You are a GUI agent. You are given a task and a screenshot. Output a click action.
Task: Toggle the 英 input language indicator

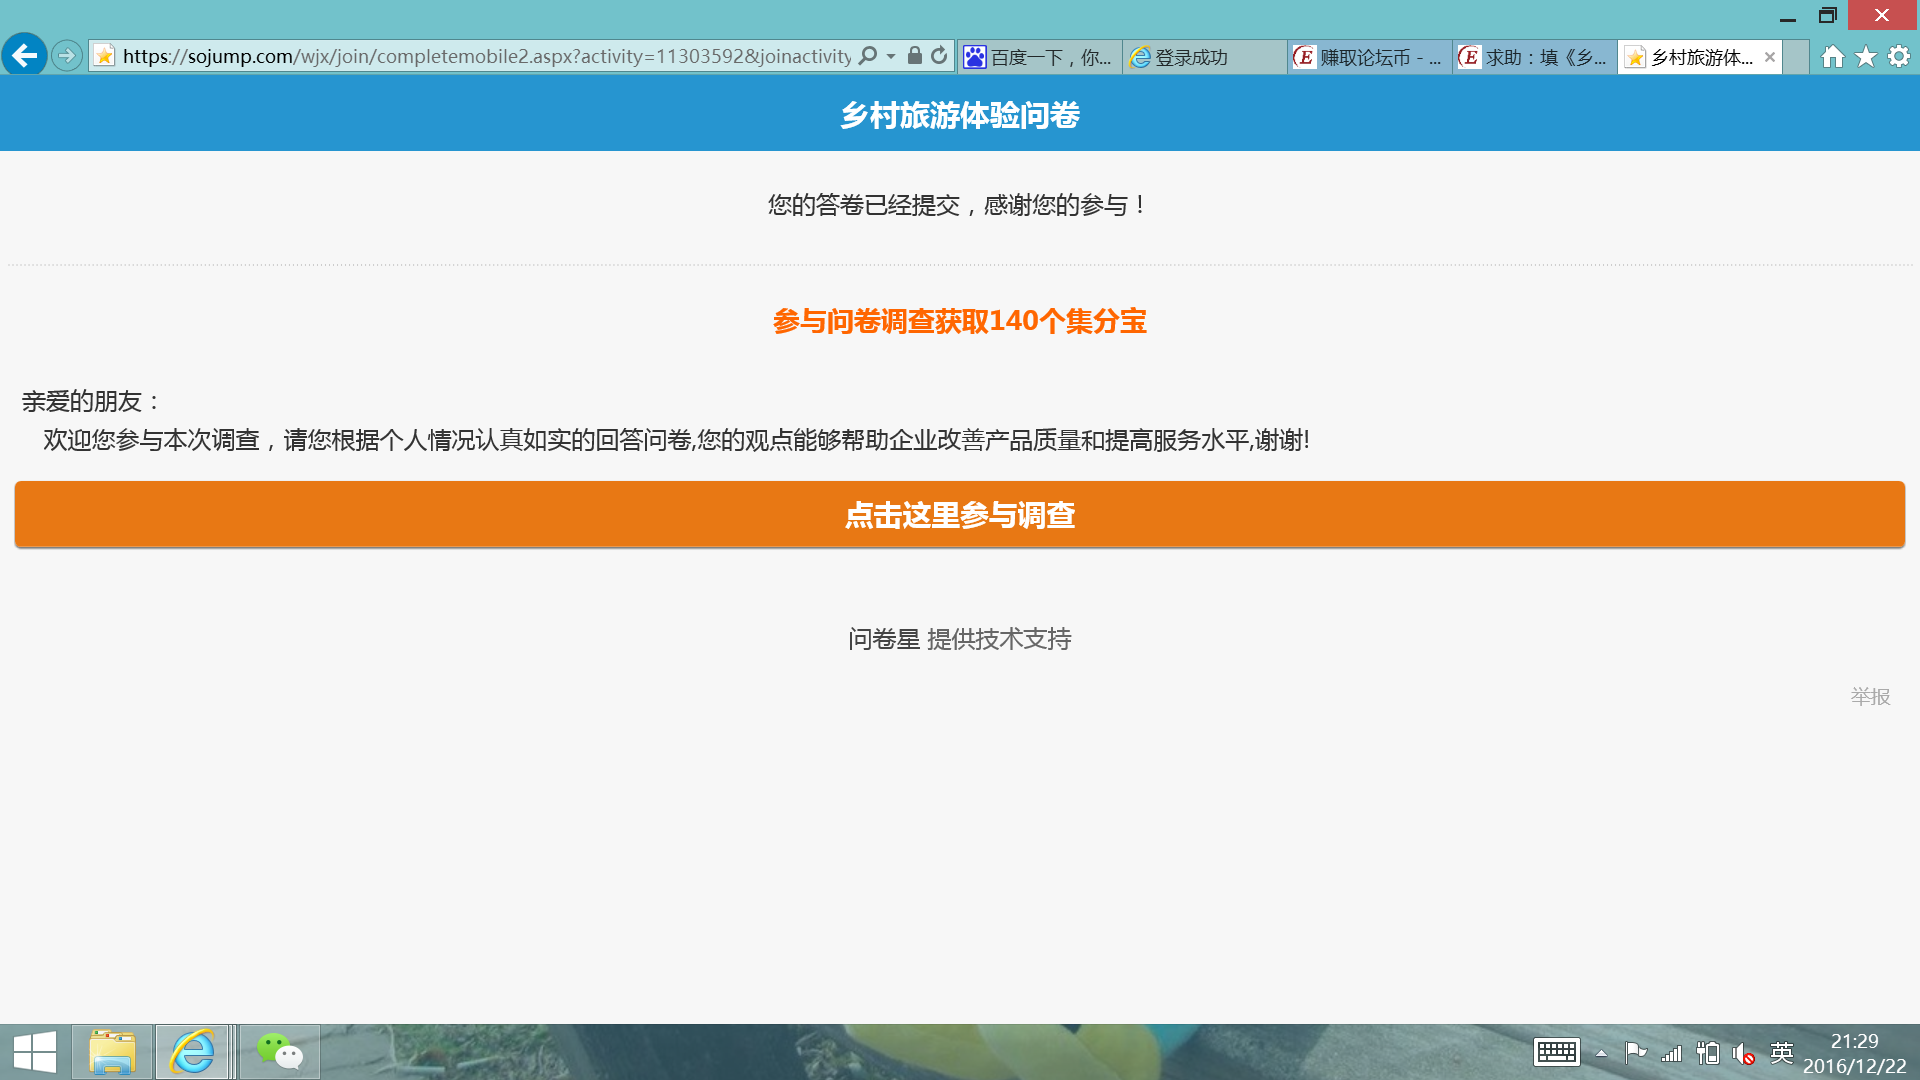tap(1781, 1052)
